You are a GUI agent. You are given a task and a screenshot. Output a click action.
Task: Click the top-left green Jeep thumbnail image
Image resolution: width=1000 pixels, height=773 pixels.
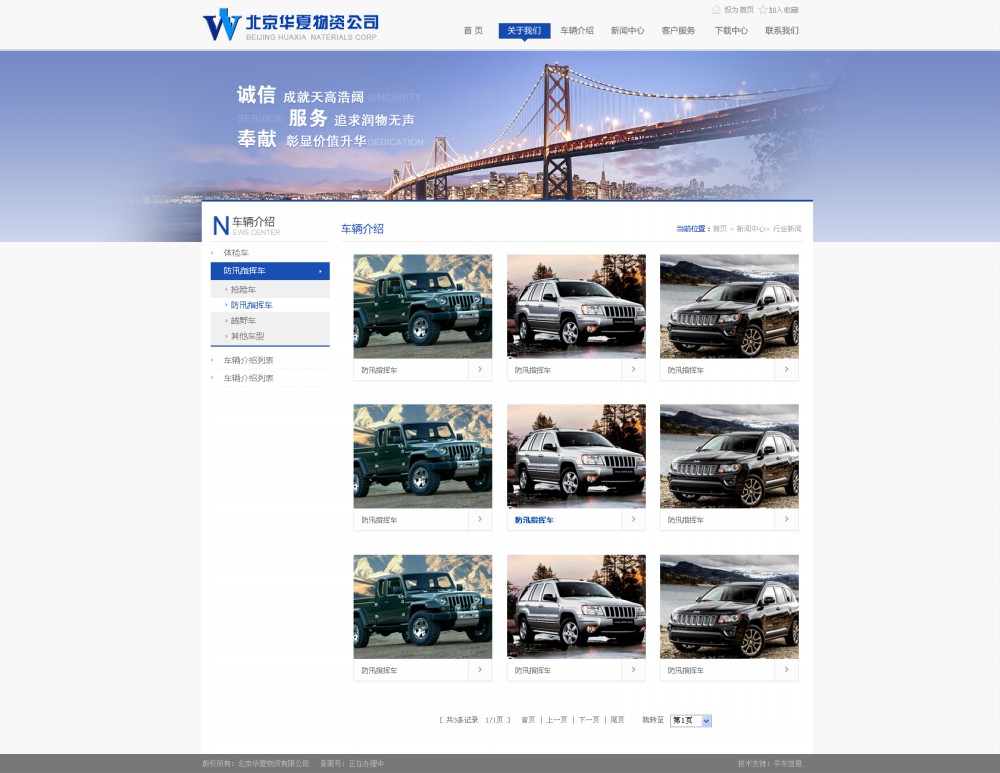tap(422, 304)
